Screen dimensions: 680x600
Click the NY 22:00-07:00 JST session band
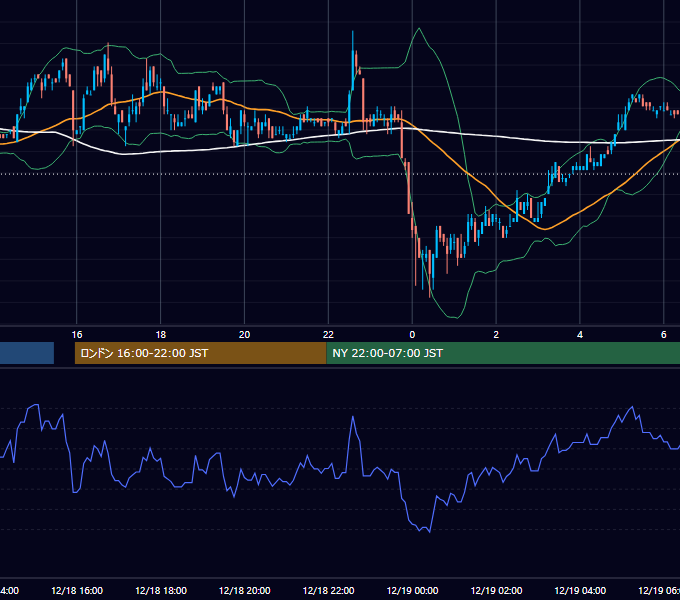point(503,353)
